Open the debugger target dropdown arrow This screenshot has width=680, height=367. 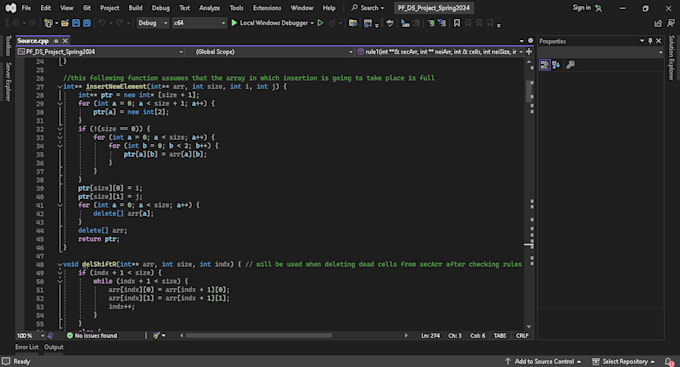click(312, 23)
